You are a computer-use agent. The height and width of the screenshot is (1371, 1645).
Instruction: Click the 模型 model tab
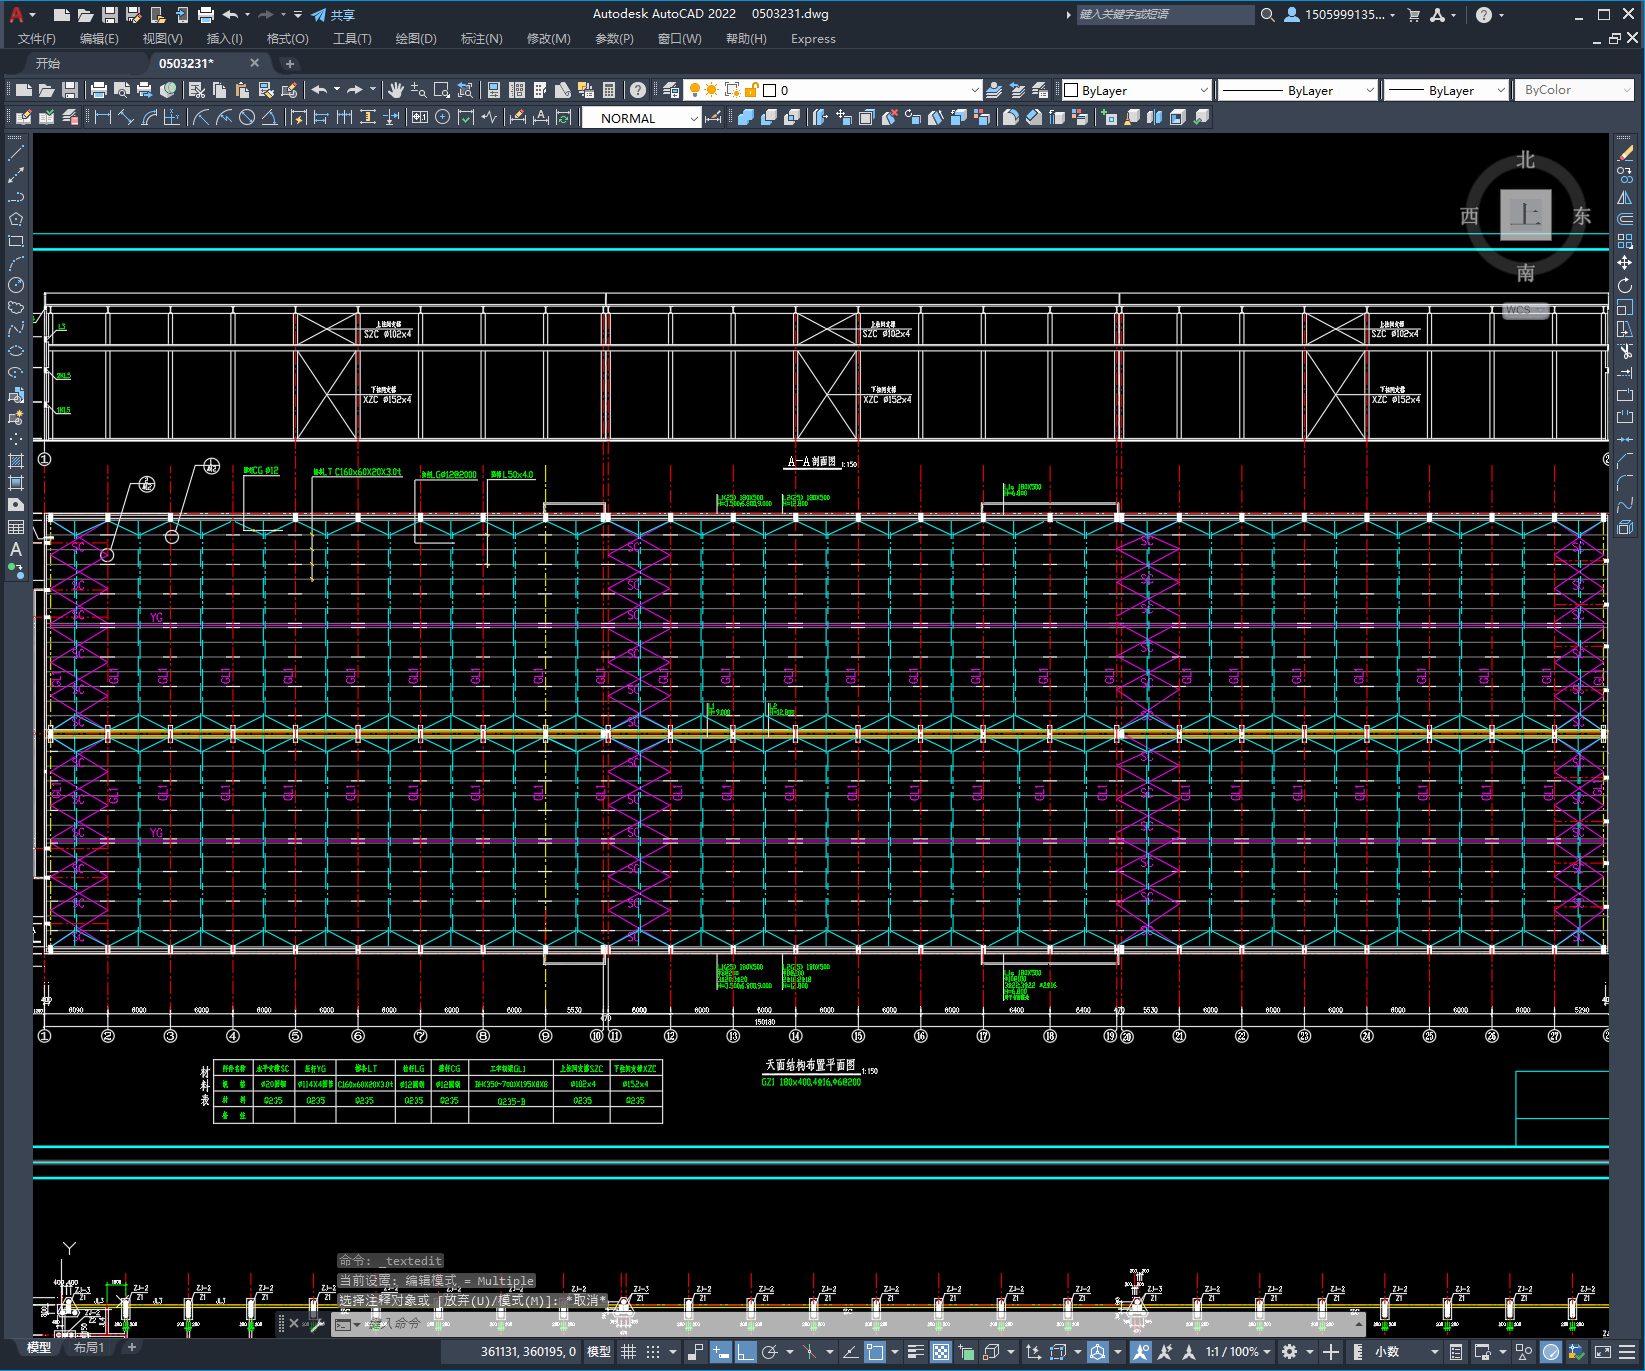coord(39,1348)
